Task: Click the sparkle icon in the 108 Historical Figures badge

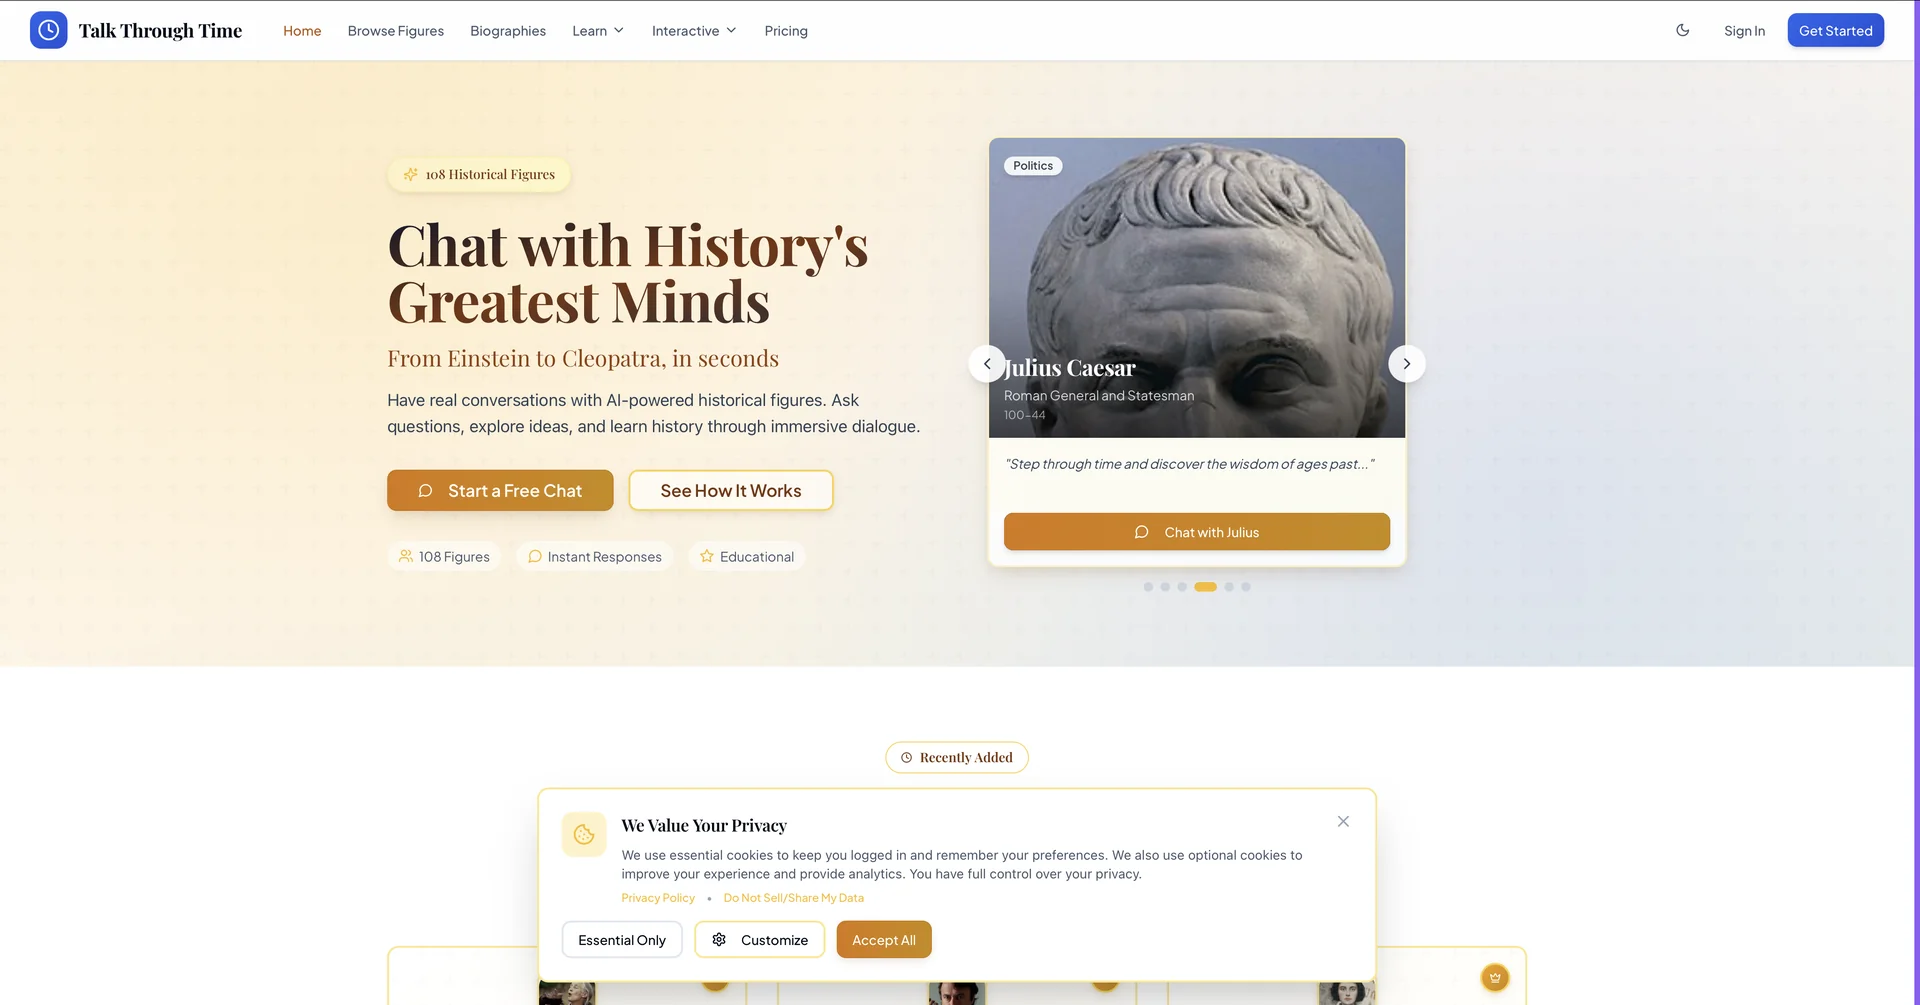Action: pos(410,174)
